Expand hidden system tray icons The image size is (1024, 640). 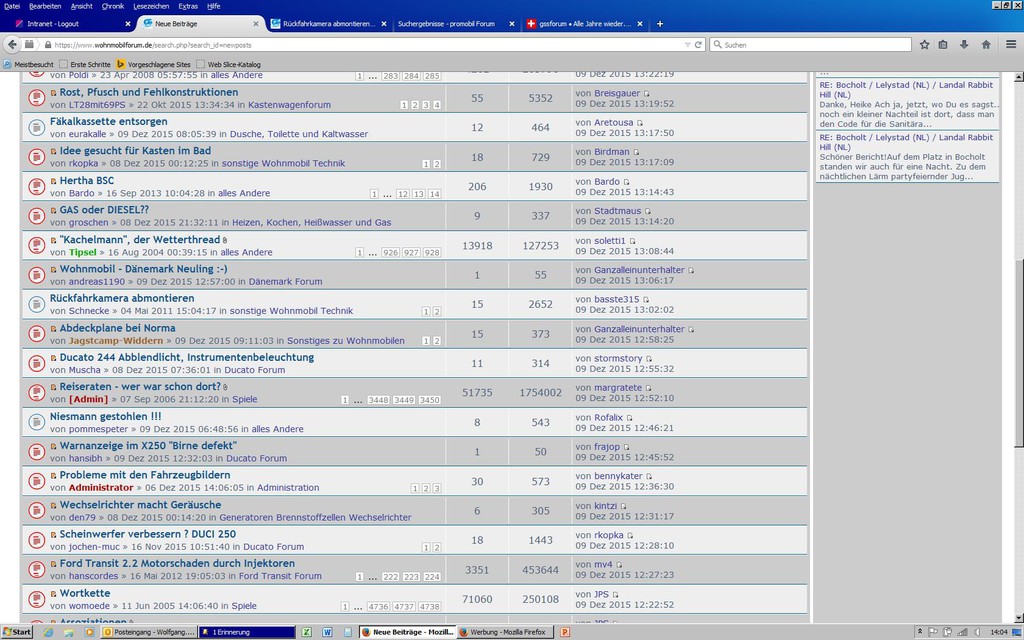[x=920, y=632]
